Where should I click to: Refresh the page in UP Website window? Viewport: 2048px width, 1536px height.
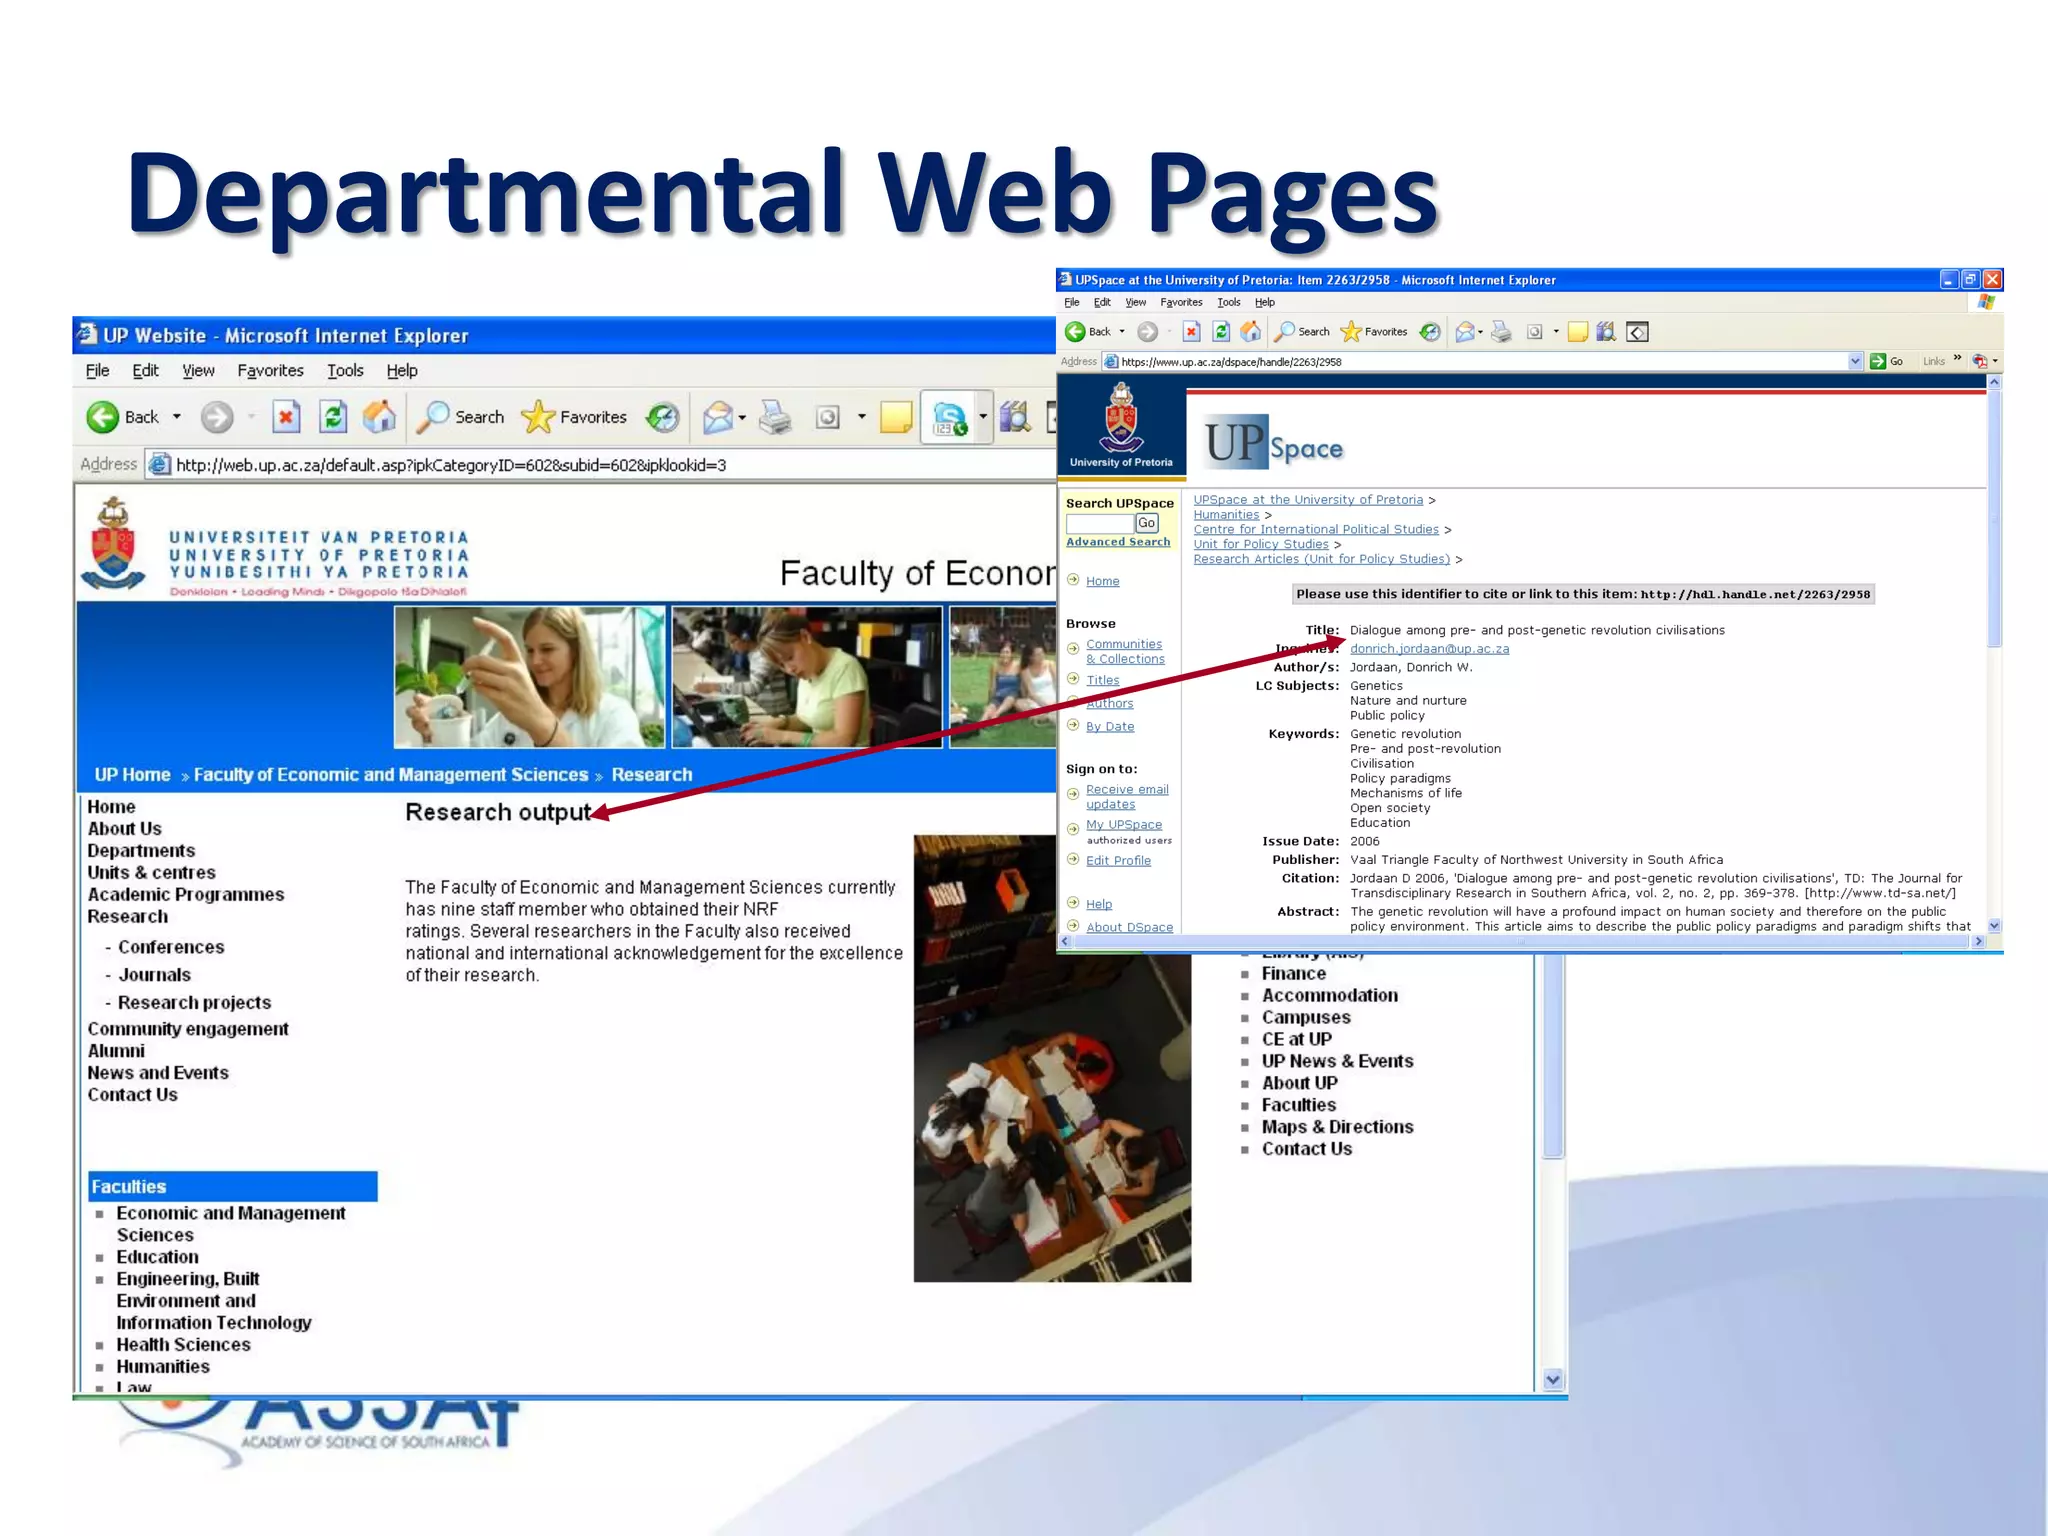[333, 417]
